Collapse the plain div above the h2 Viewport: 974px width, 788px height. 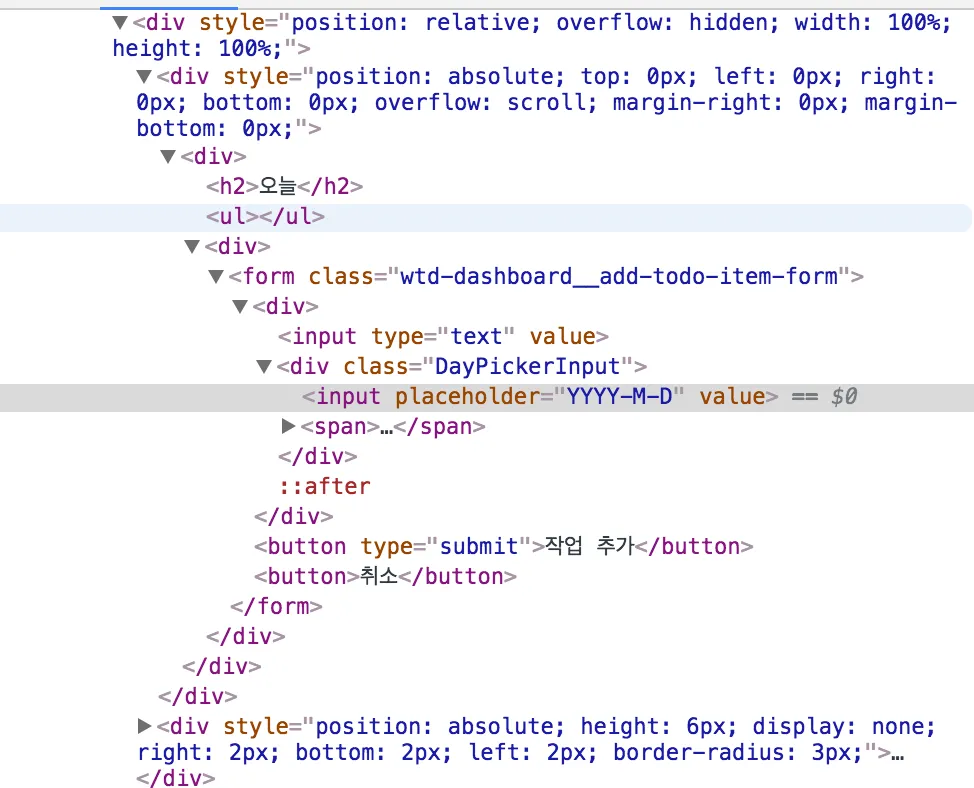(x=168, y=156)
